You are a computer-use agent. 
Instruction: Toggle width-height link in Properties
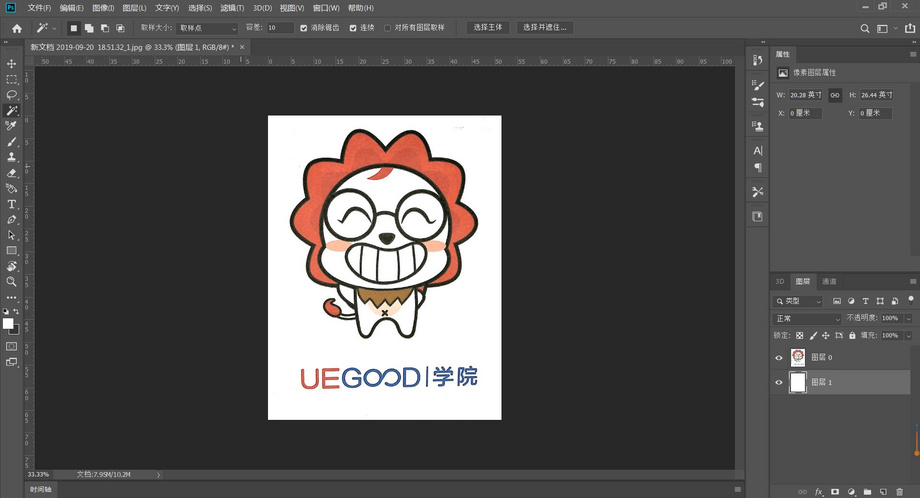pos(834,95)
